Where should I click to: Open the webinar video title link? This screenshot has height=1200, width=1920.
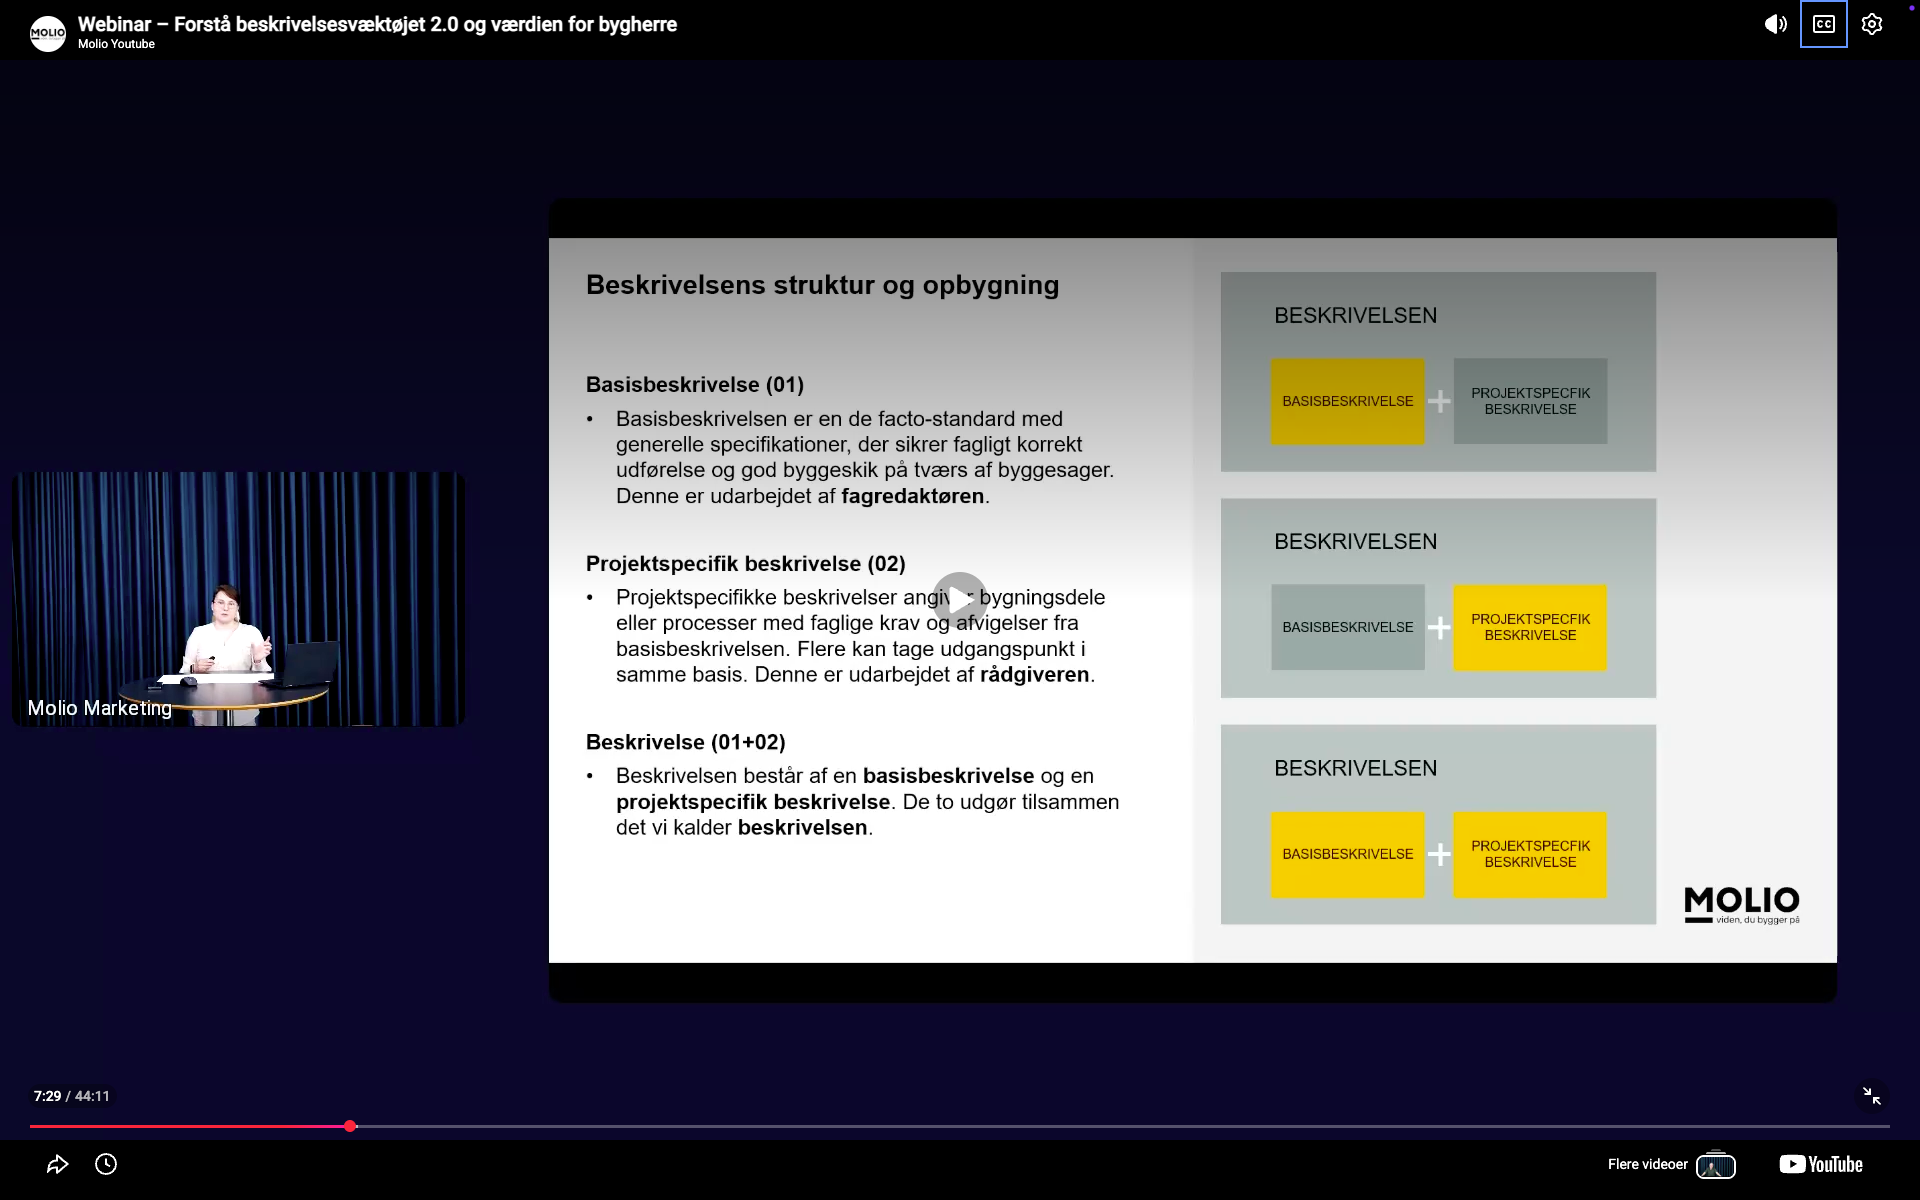(377, 24)
